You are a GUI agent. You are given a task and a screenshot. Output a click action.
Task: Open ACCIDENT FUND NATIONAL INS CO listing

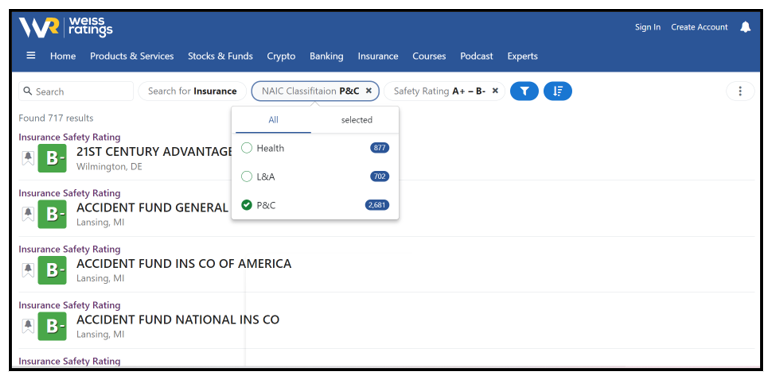coord(178,320)
